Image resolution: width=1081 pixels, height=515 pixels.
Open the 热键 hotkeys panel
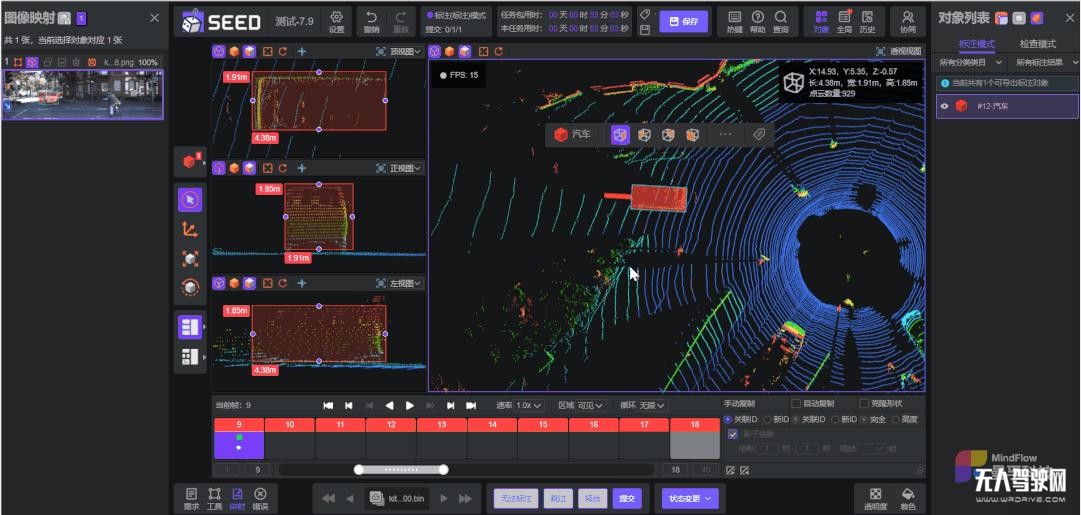pyautogui.click(x=734, y=22)
